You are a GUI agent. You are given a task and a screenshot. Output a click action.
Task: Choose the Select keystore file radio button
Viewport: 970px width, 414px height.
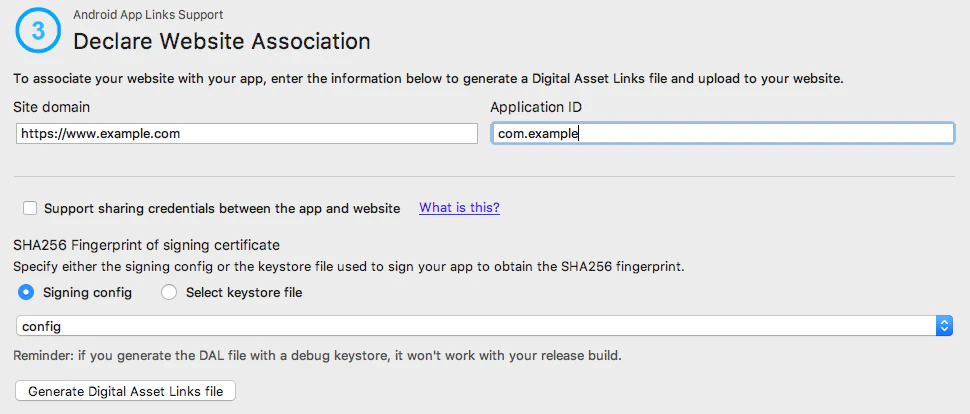point(169,292)
